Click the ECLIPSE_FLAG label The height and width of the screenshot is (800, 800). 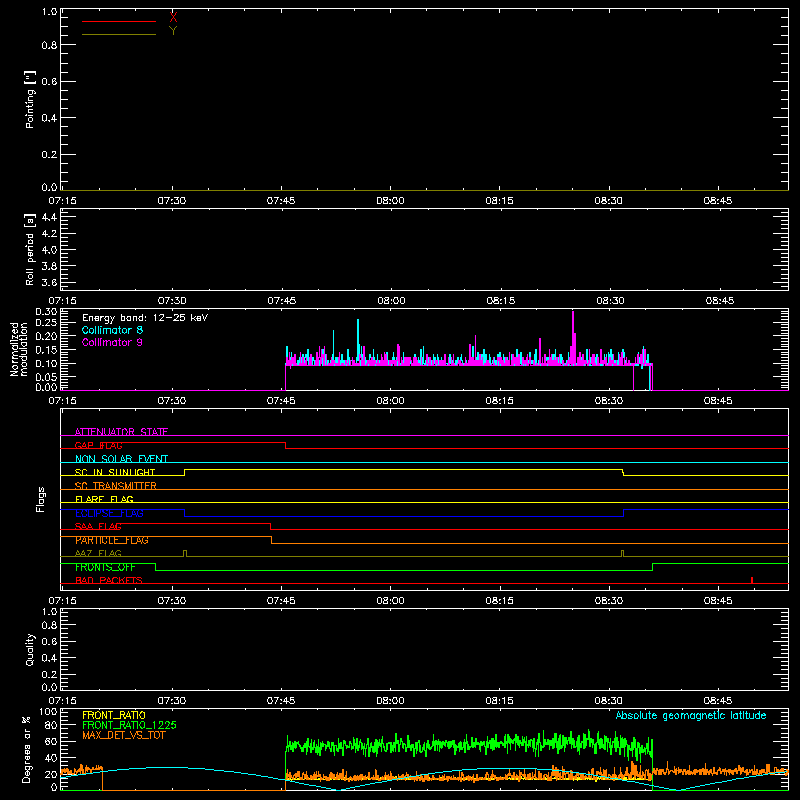point(109,513)
